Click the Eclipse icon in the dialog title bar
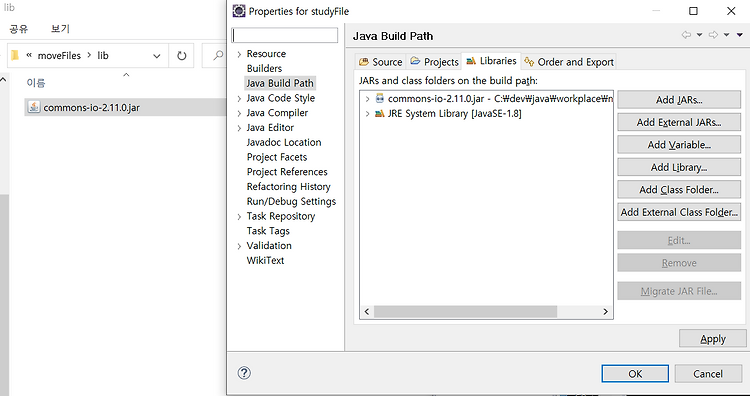 tap(239, 11)
